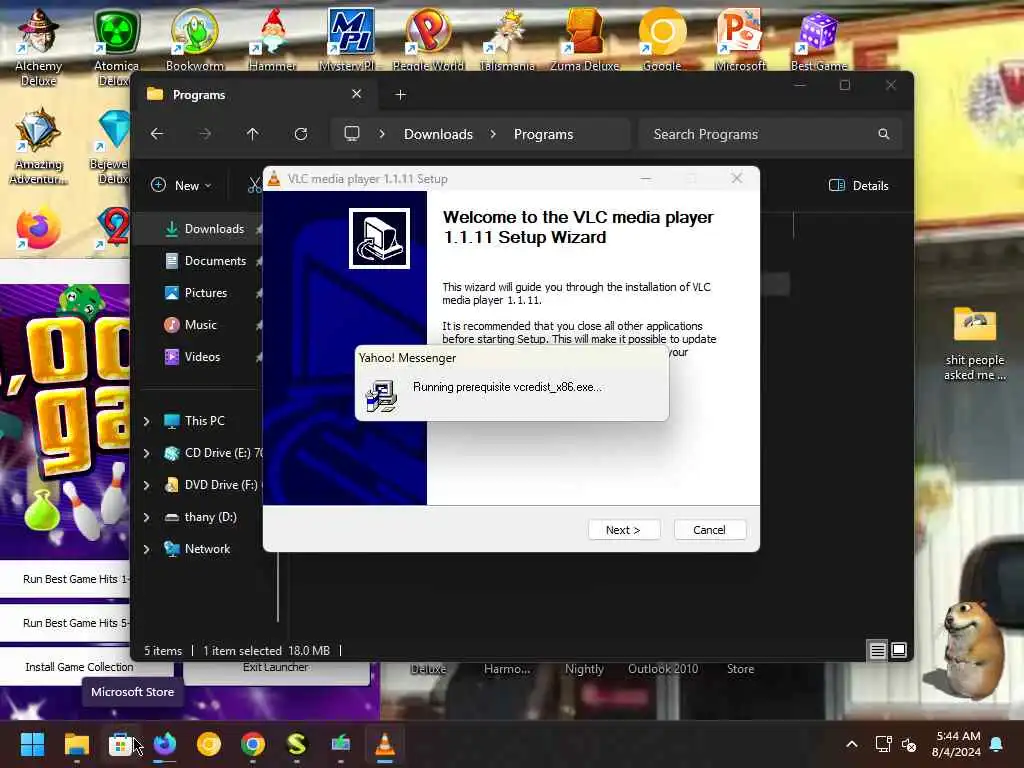The width and height of the screenshot is (1024, 768).
Task: Expand DVD Drive (F:) tree node
Action: [x=147, y=485]
